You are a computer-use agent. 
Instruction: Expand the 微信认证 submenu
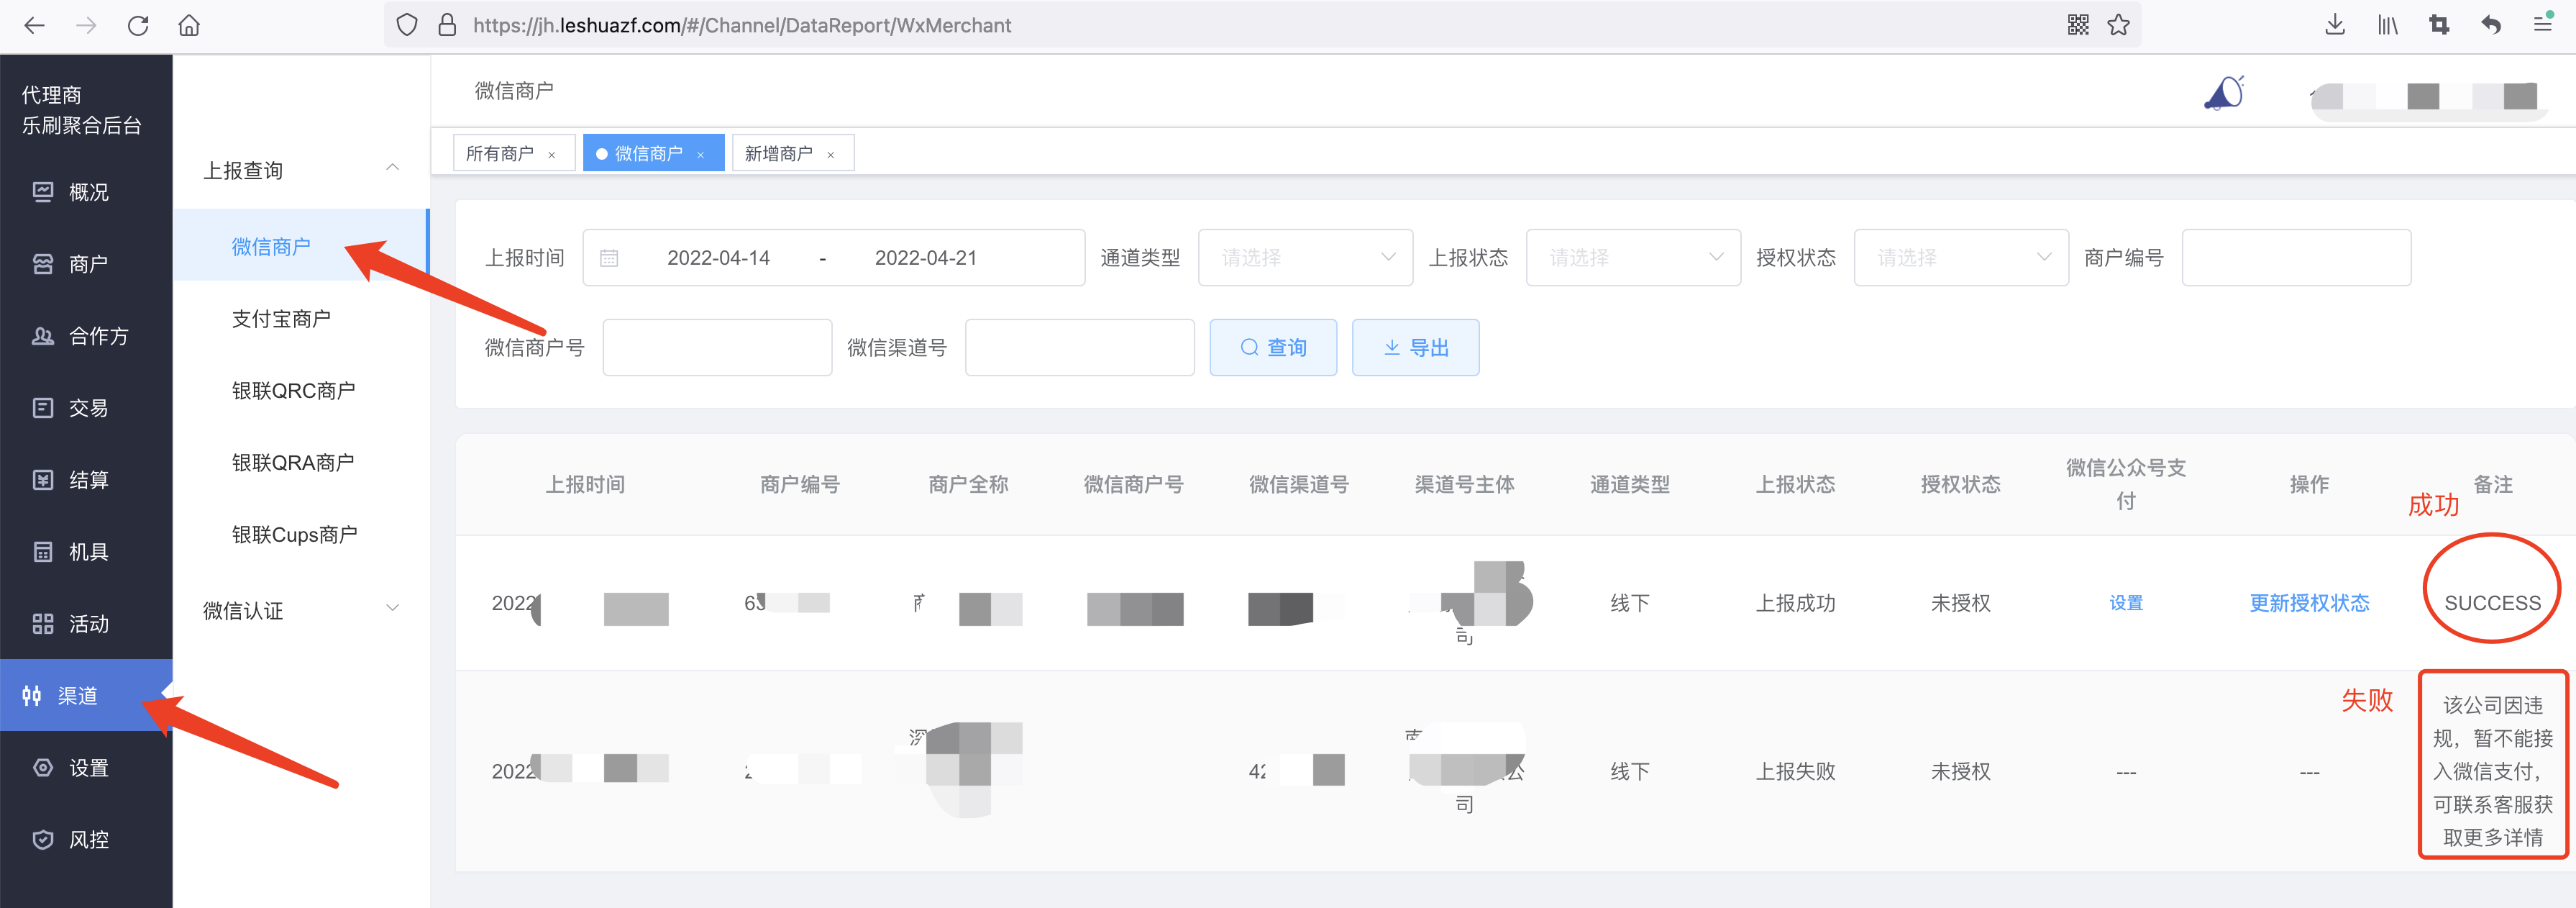tap(300, 610)
